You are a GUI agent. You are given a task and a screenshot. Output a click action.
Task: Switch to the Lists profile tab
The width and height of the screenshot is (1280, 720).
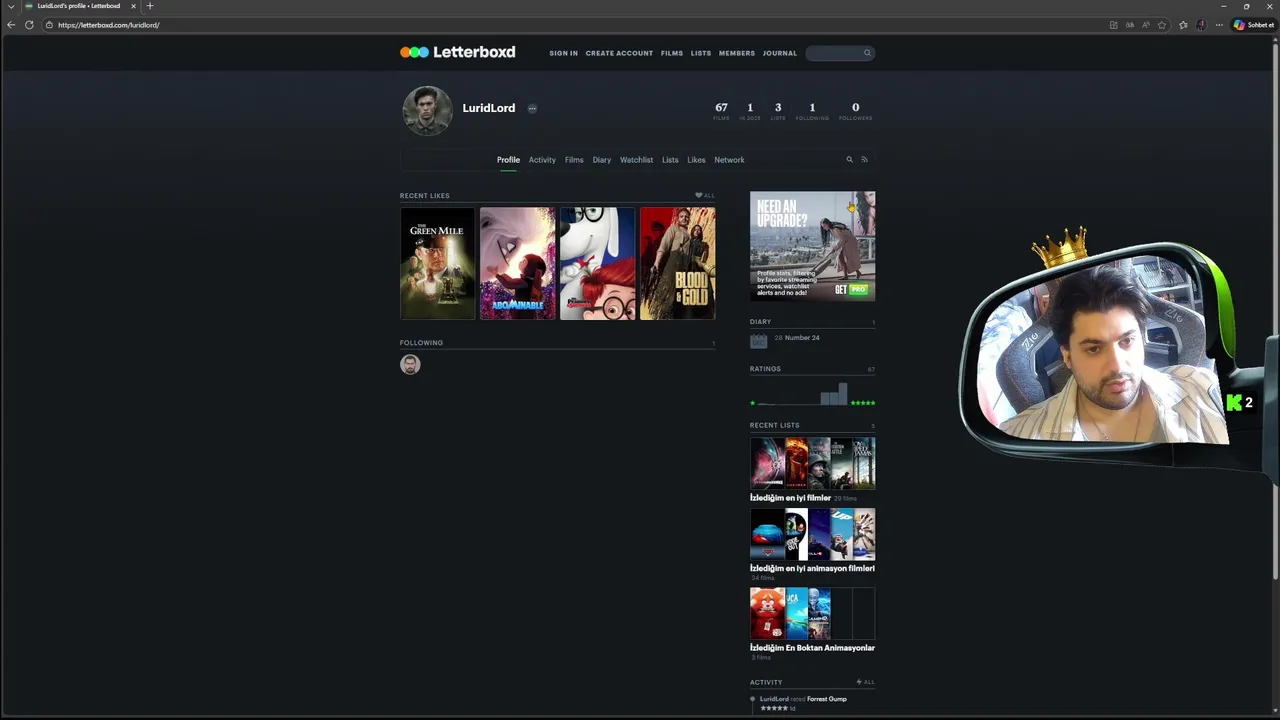[x=670, y=160]
